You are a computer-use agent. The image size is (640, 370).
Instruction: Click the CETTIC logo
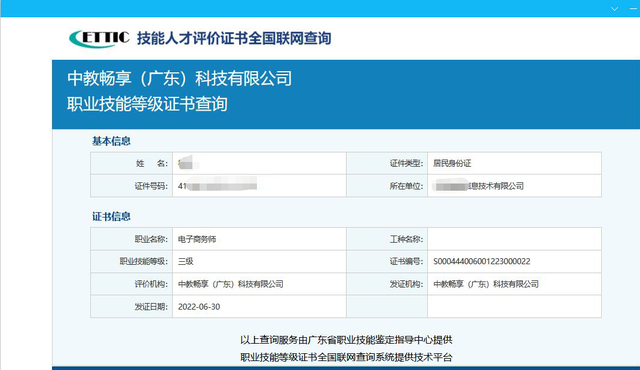99,38
